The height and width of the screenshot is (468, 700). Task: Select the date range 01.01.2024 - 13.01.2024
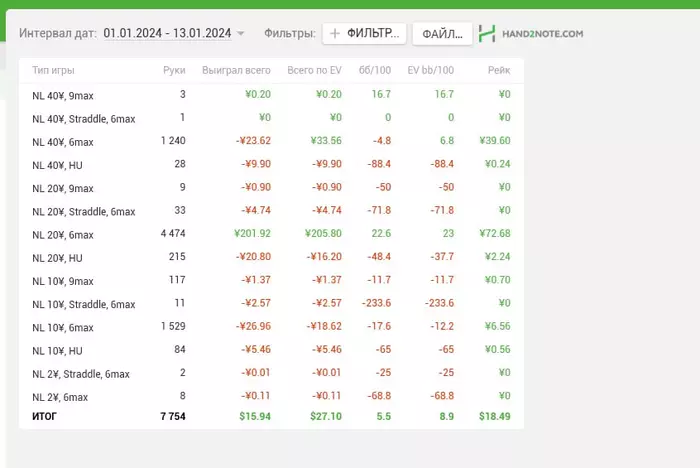click(x=167, y=33)
